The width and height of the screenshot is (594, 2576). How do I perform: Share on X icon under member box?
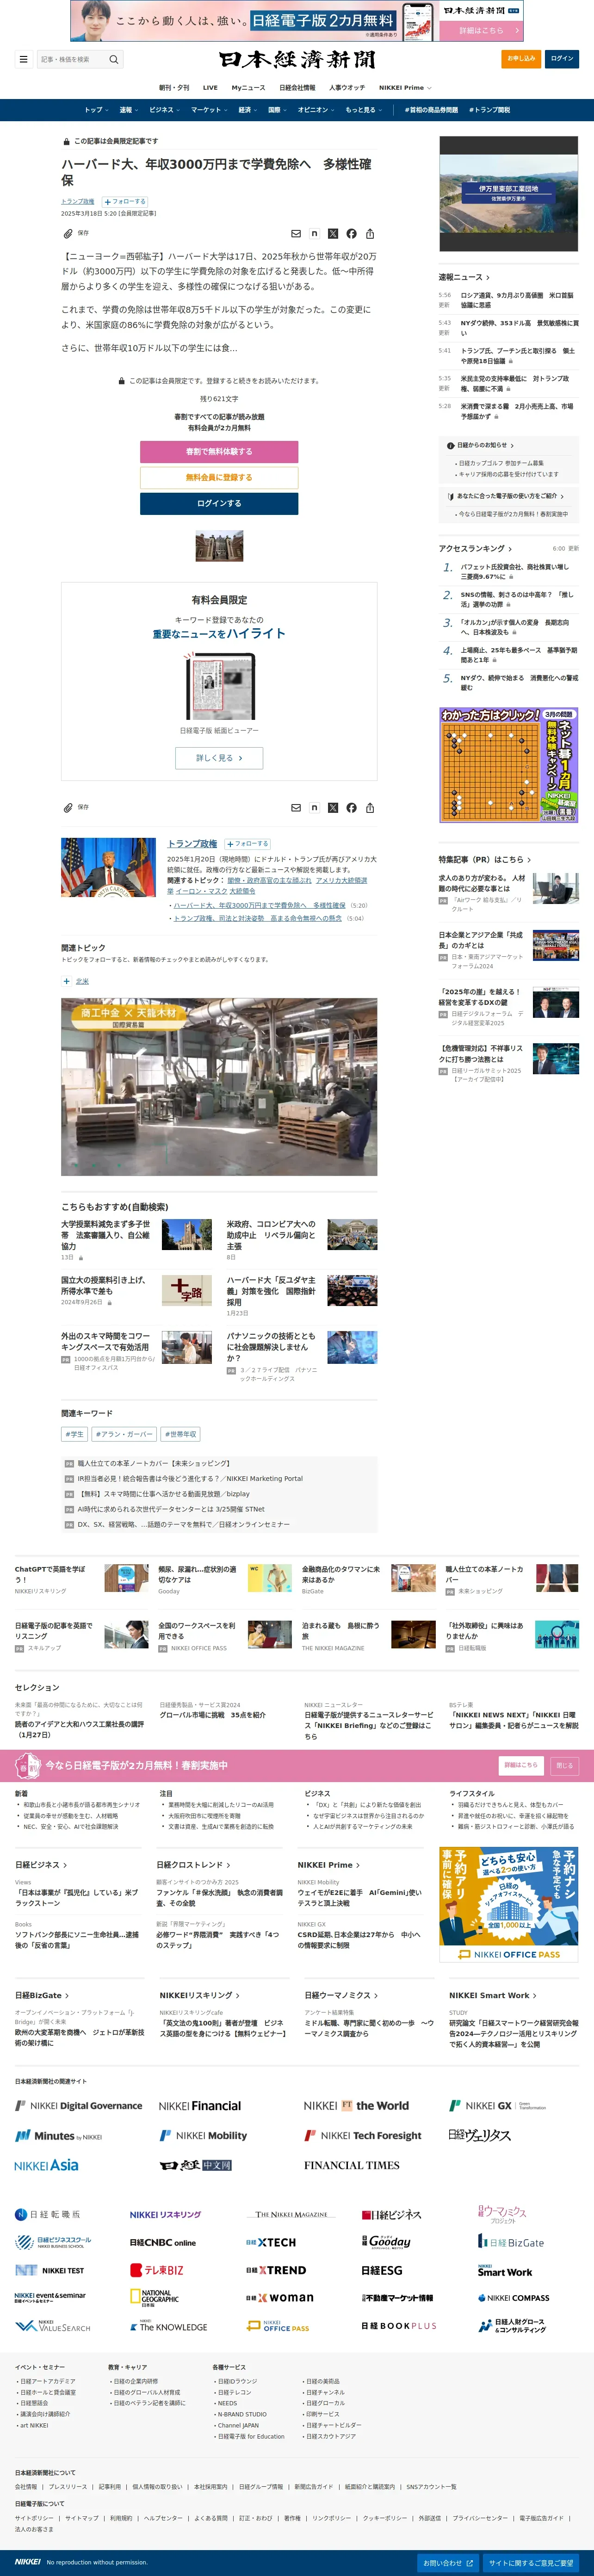tap(333, 807)
